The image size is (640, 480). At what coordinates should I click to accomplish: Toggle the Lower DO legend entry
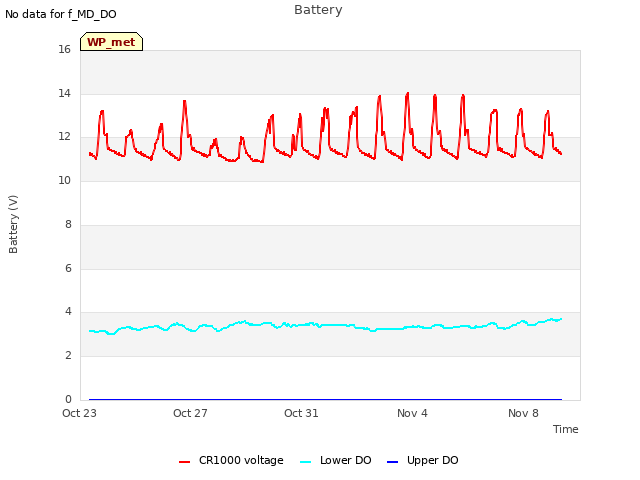[x=336, y=460]
